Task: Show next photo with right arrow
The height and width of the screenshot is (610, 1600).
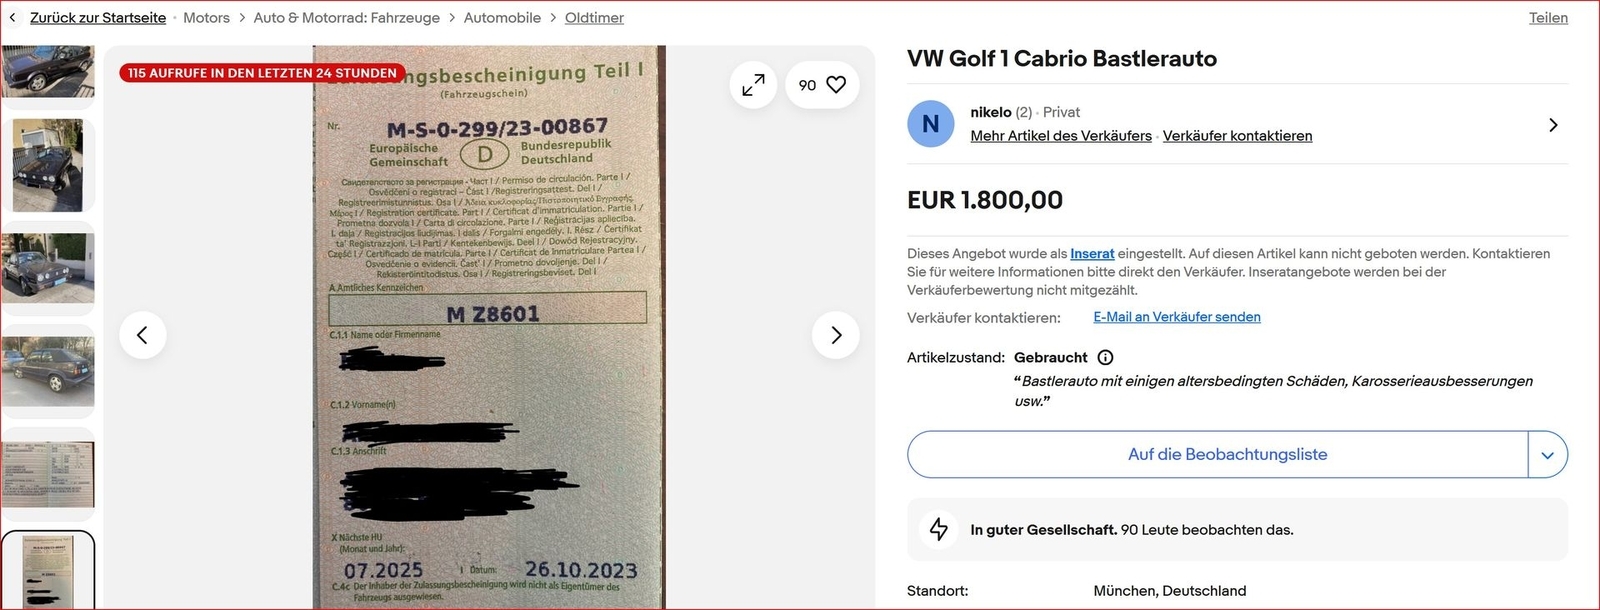Action: click(x=836, y=335)
